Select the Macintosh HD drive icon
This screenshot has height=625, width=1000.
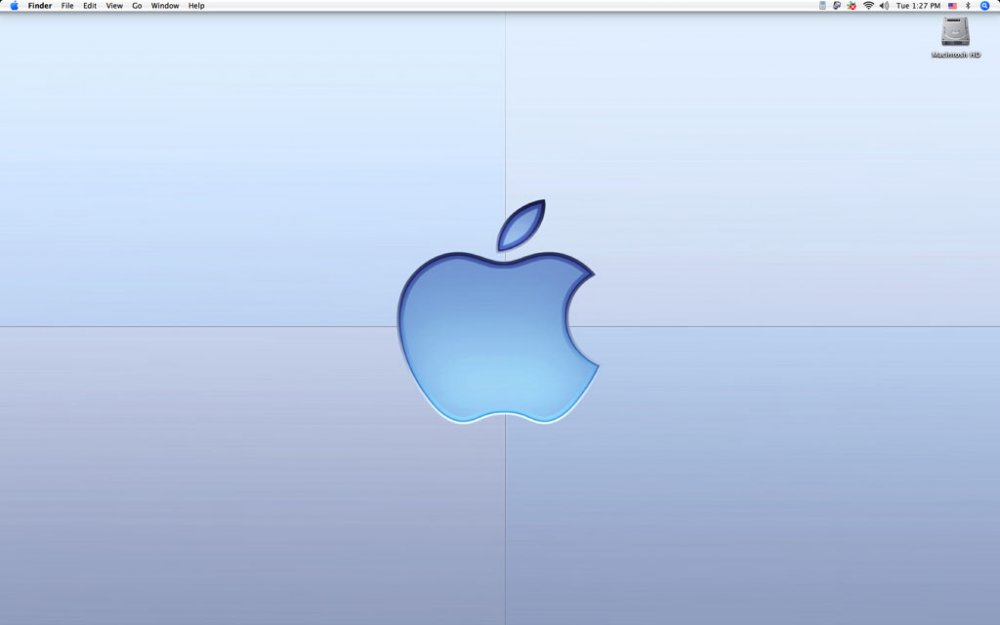pos(956,32)
